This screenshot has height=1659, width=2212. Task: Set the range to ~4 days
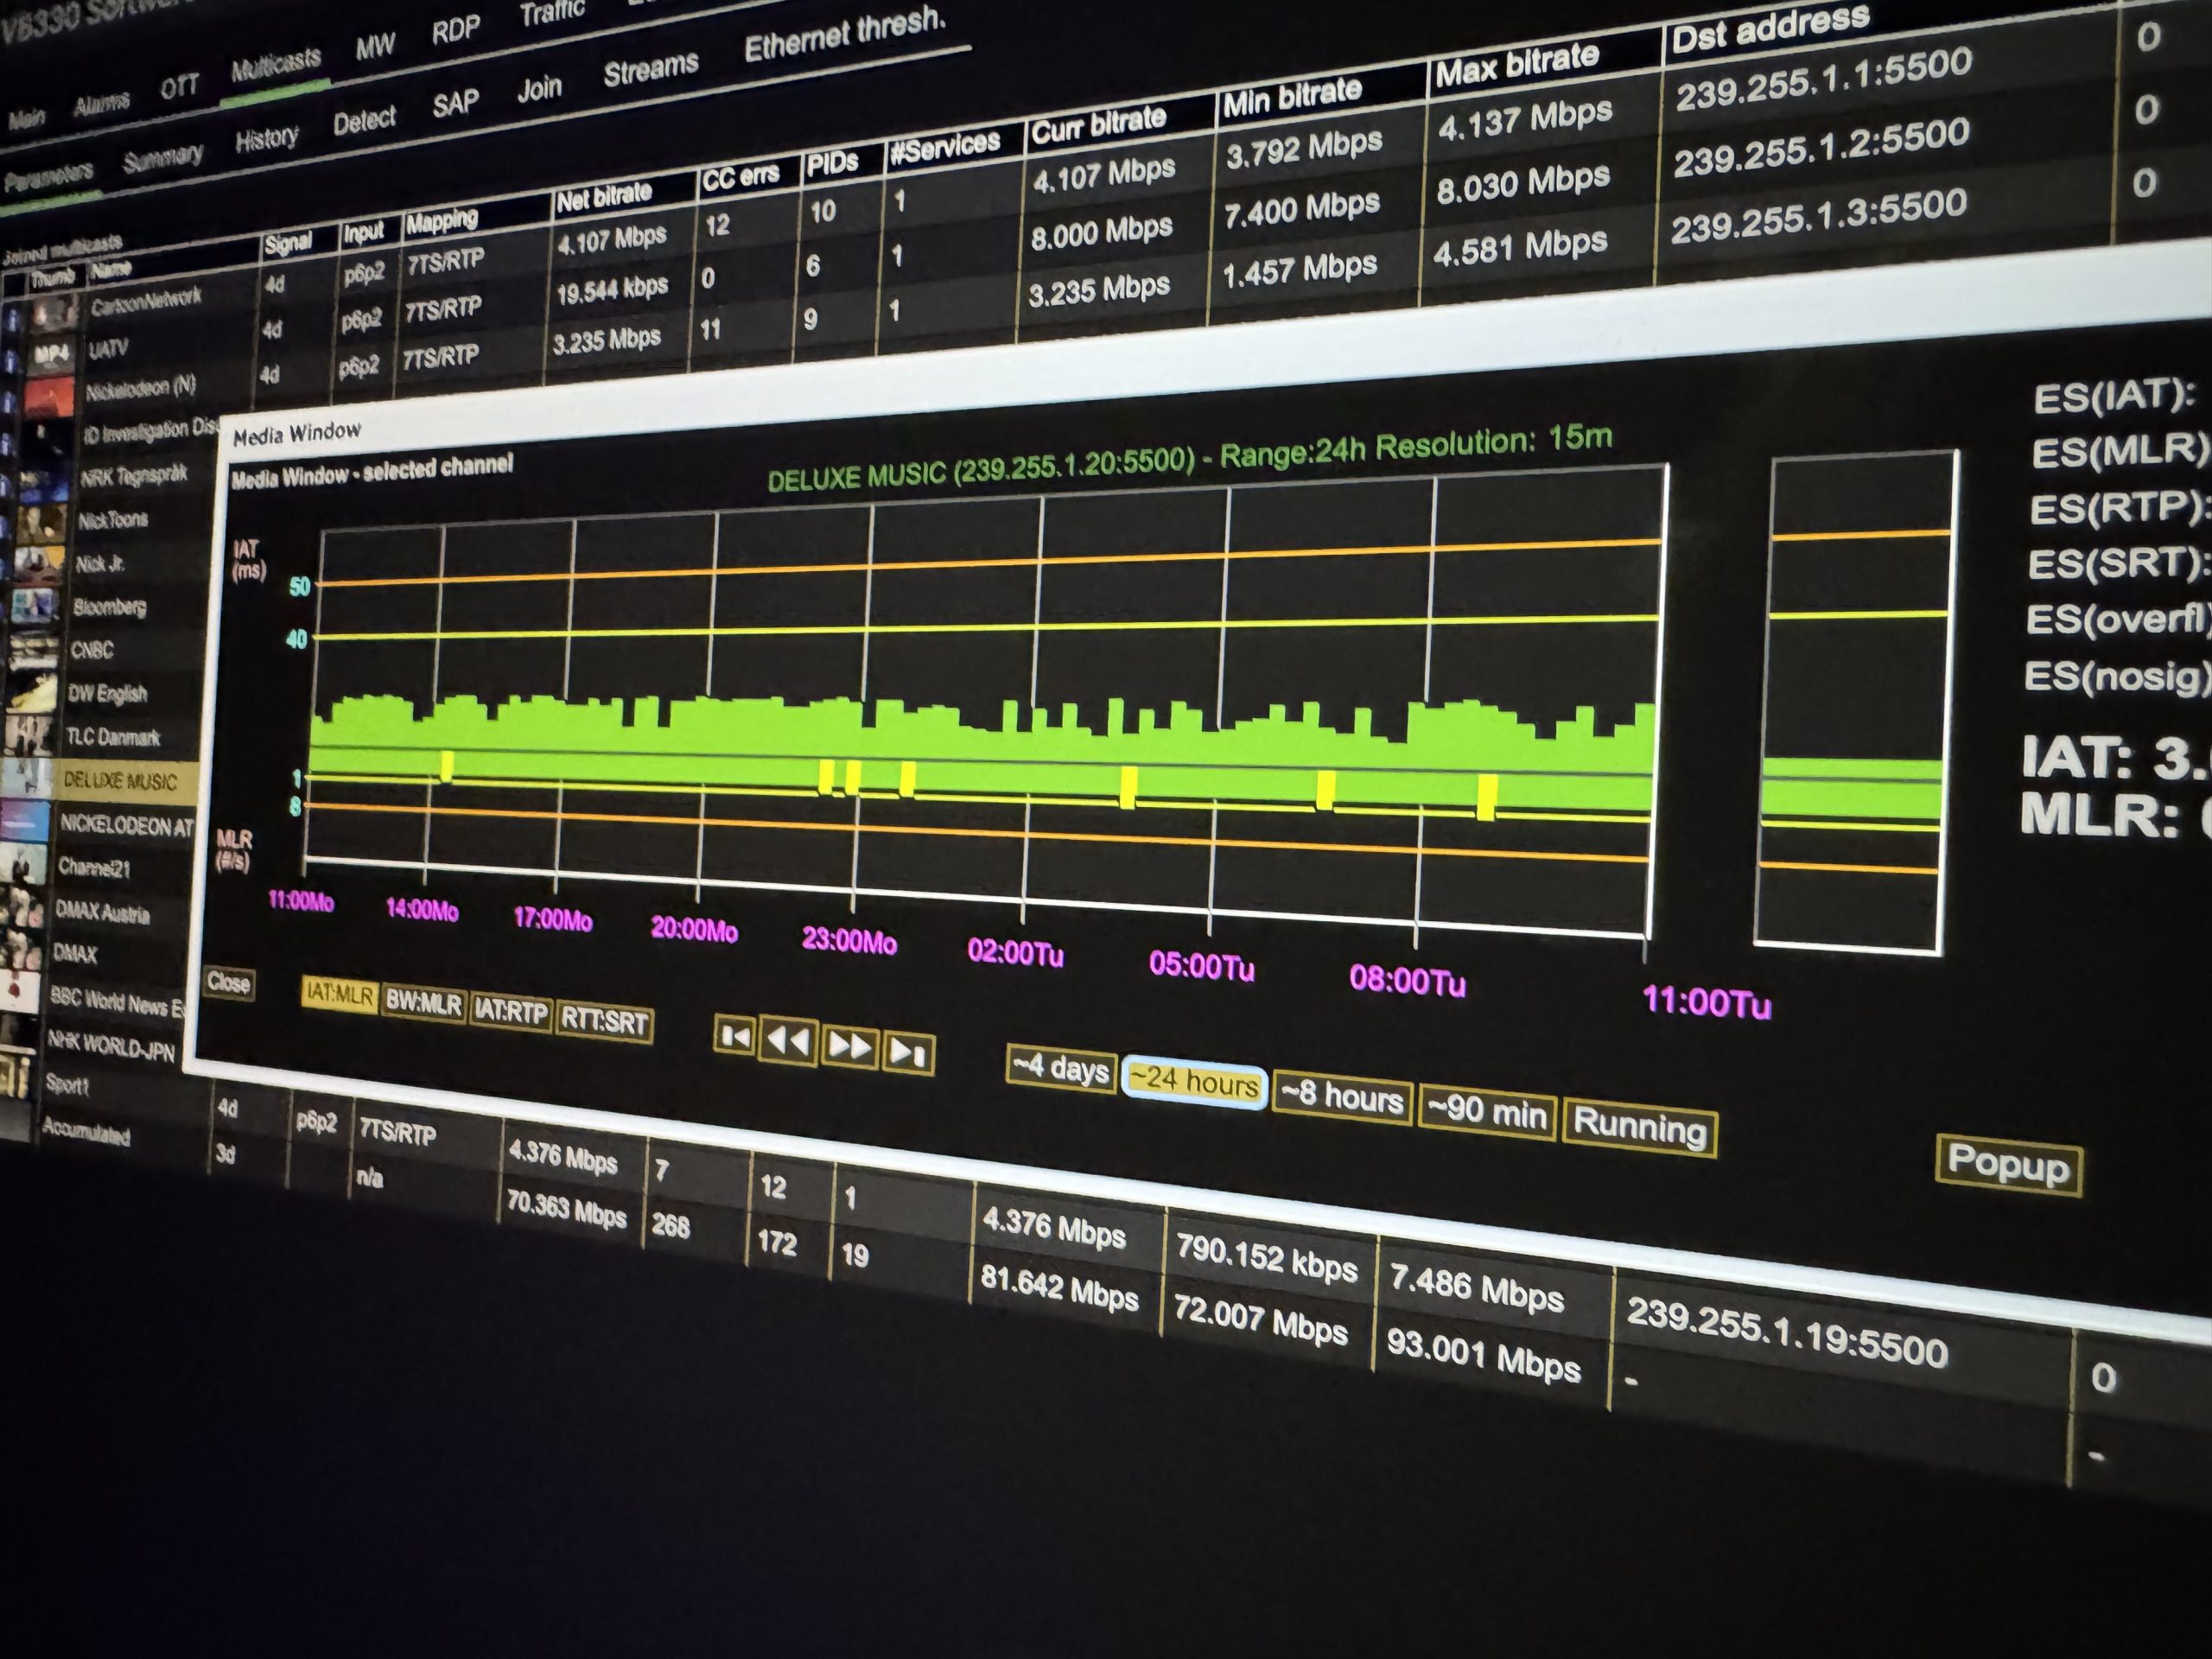point(1060,1069)
